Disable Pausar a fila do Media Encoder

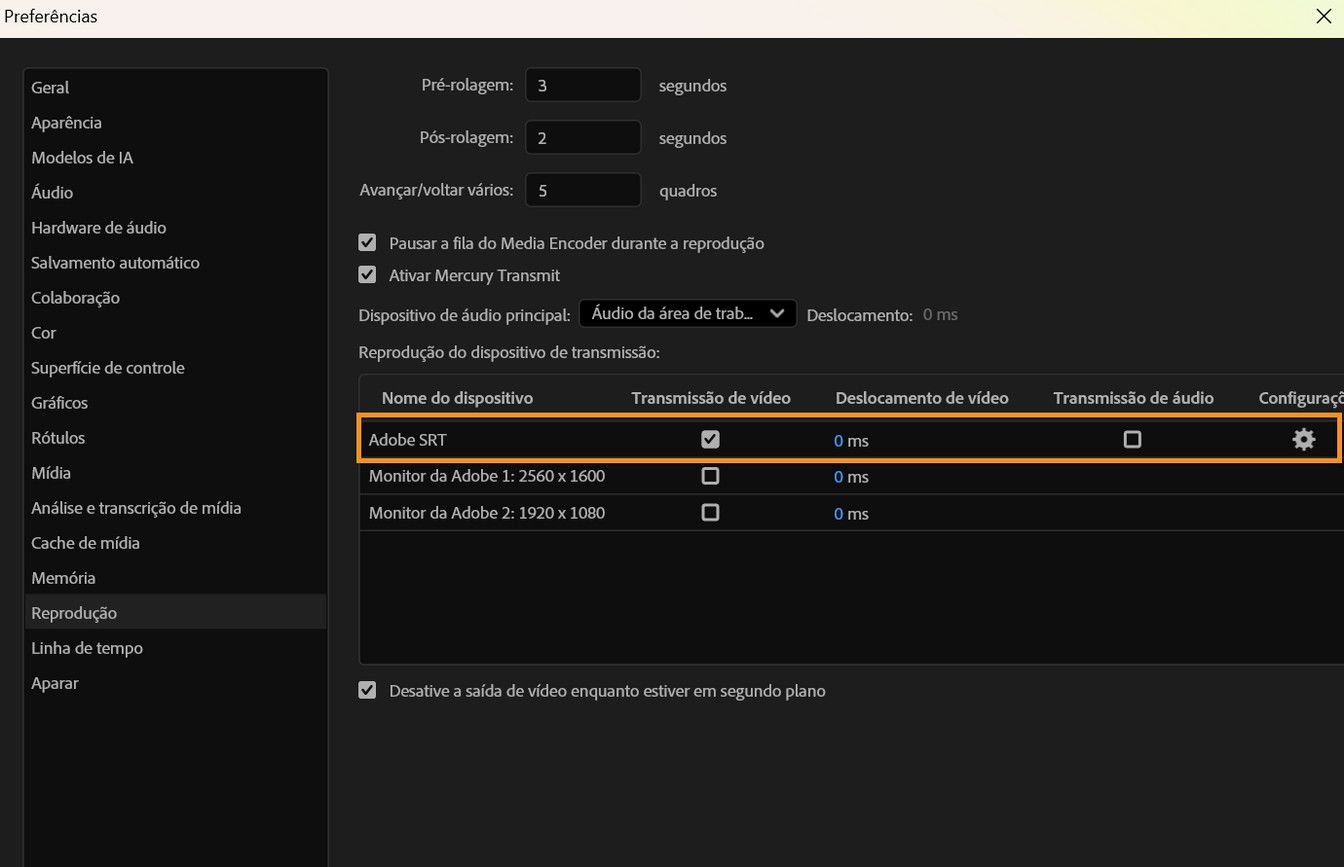pyautogui.click(x=367, y=242)
